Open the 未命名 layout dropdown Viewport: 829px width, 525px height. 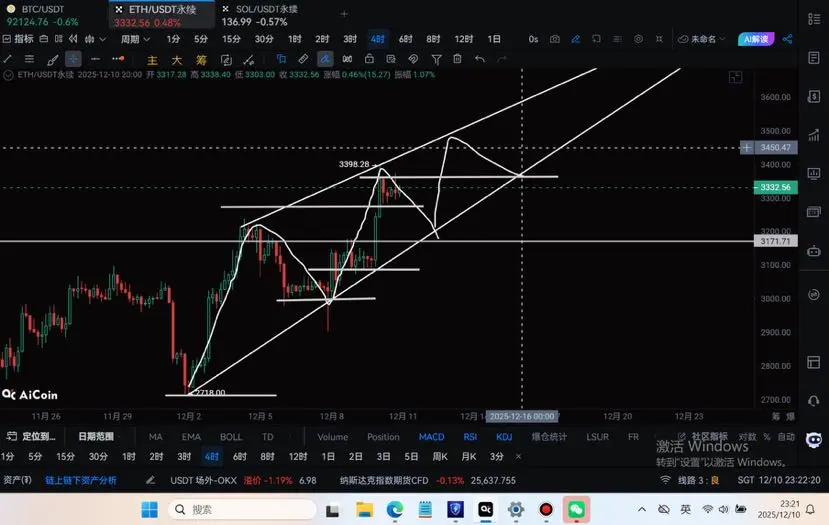[x=702, y=39]
